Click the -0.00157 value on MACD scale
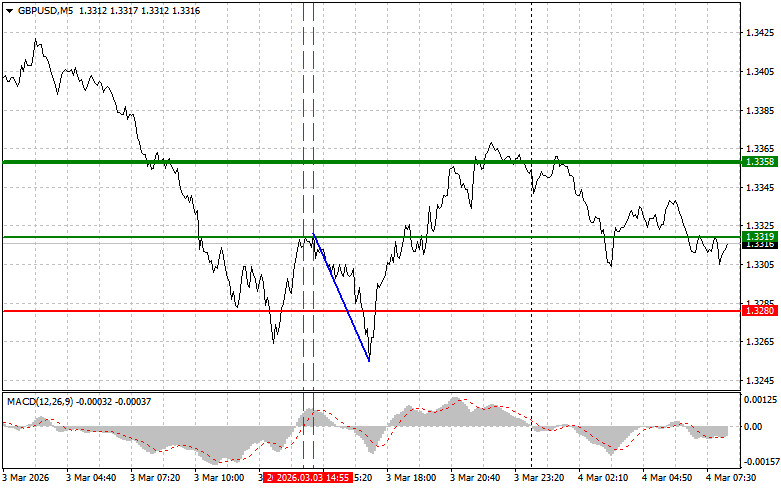This screenshot has width=781, height=489. click(x=757, y=461)
